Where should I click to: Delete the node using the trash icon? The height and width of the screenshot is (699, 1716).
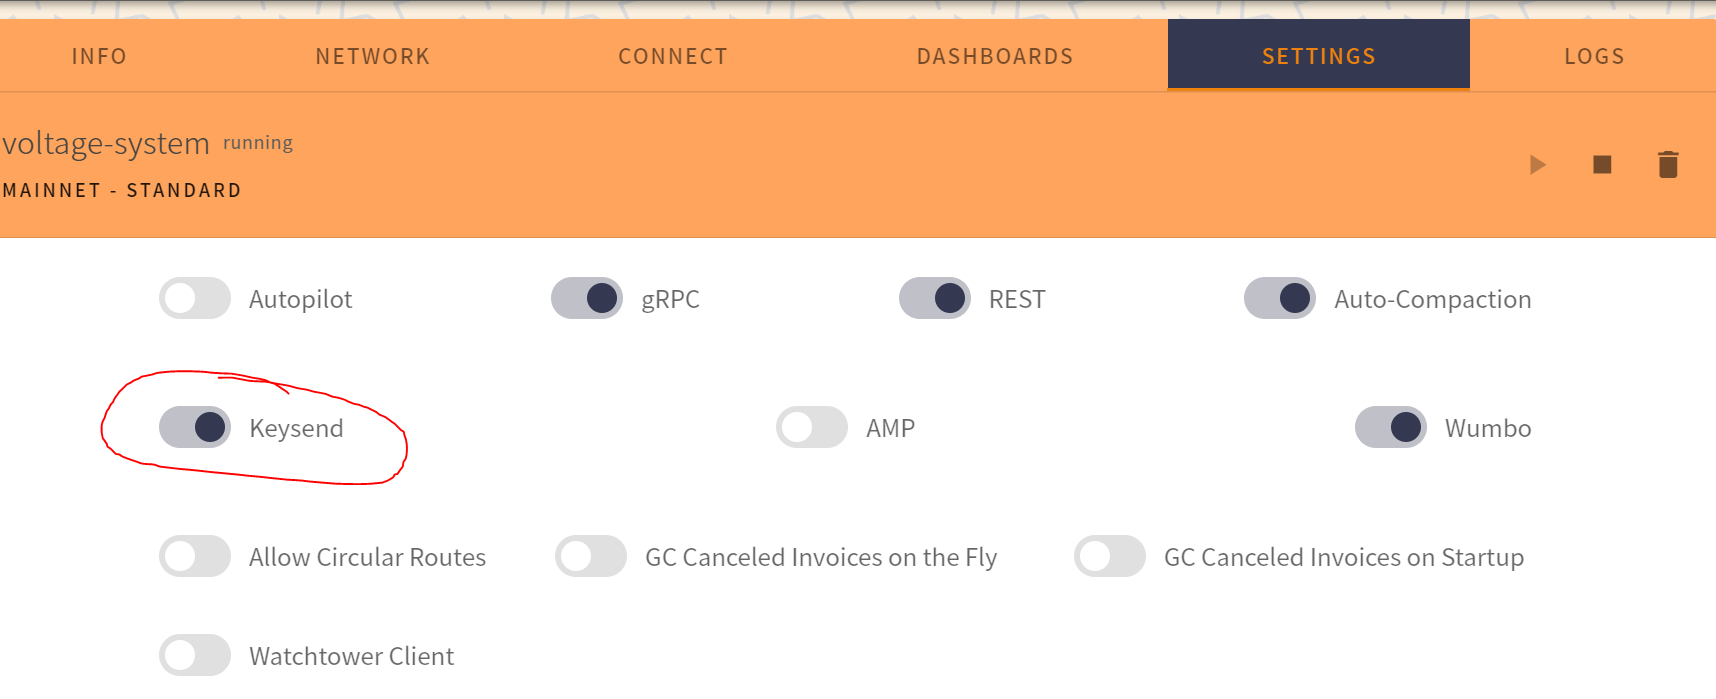pyautogui.click(x=1668, y=165)
